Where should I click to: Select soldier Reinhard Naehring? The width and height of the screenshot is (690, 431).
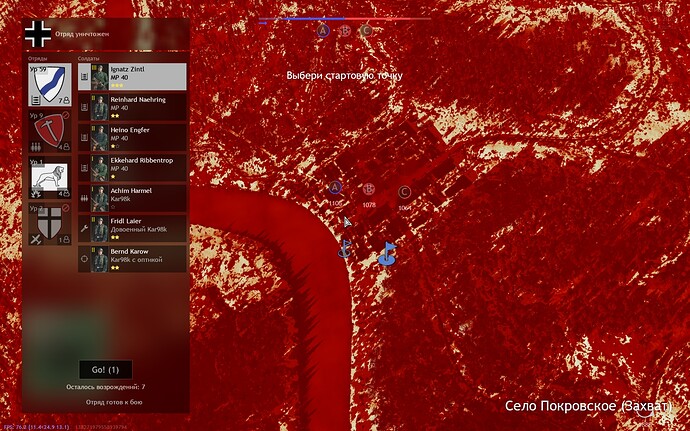click(132, 107)
